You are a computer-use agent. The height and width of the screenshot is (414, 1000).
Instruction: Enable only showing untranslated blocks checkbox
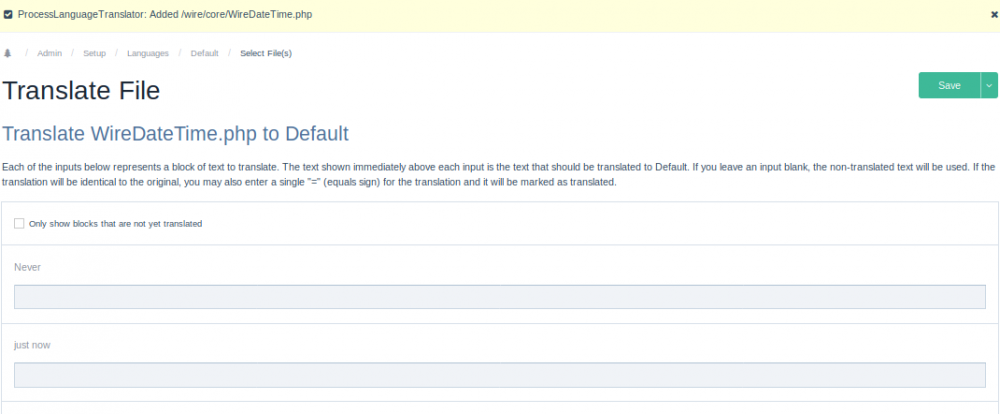tap(19, 223)
